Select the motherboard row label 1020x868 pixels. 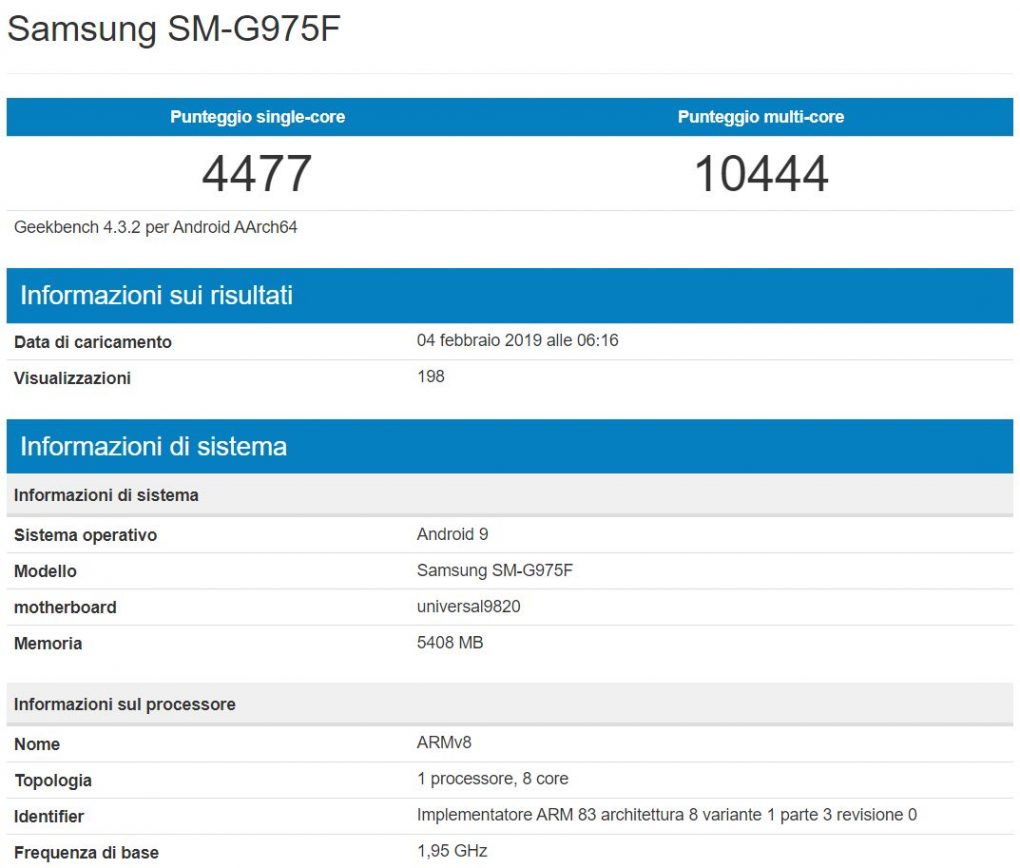(x=65, y=608)
